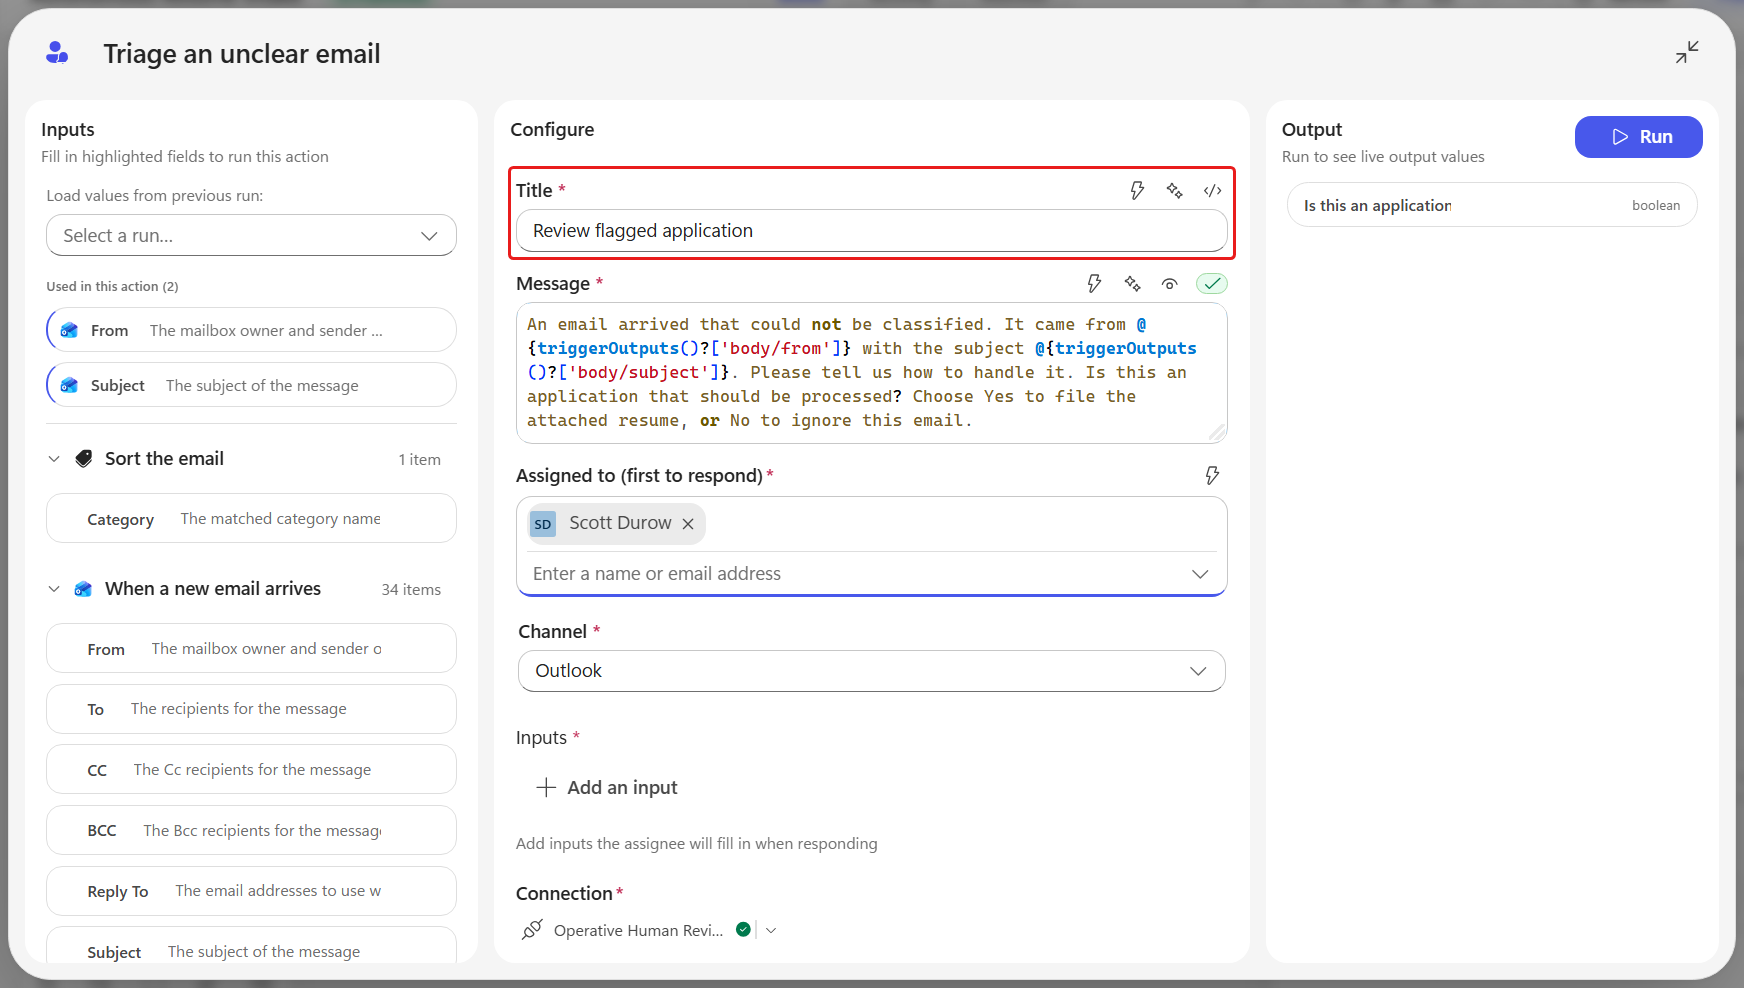1744x988 pixels.
Task: Click the 1 item count label
Action: [419, 460]
